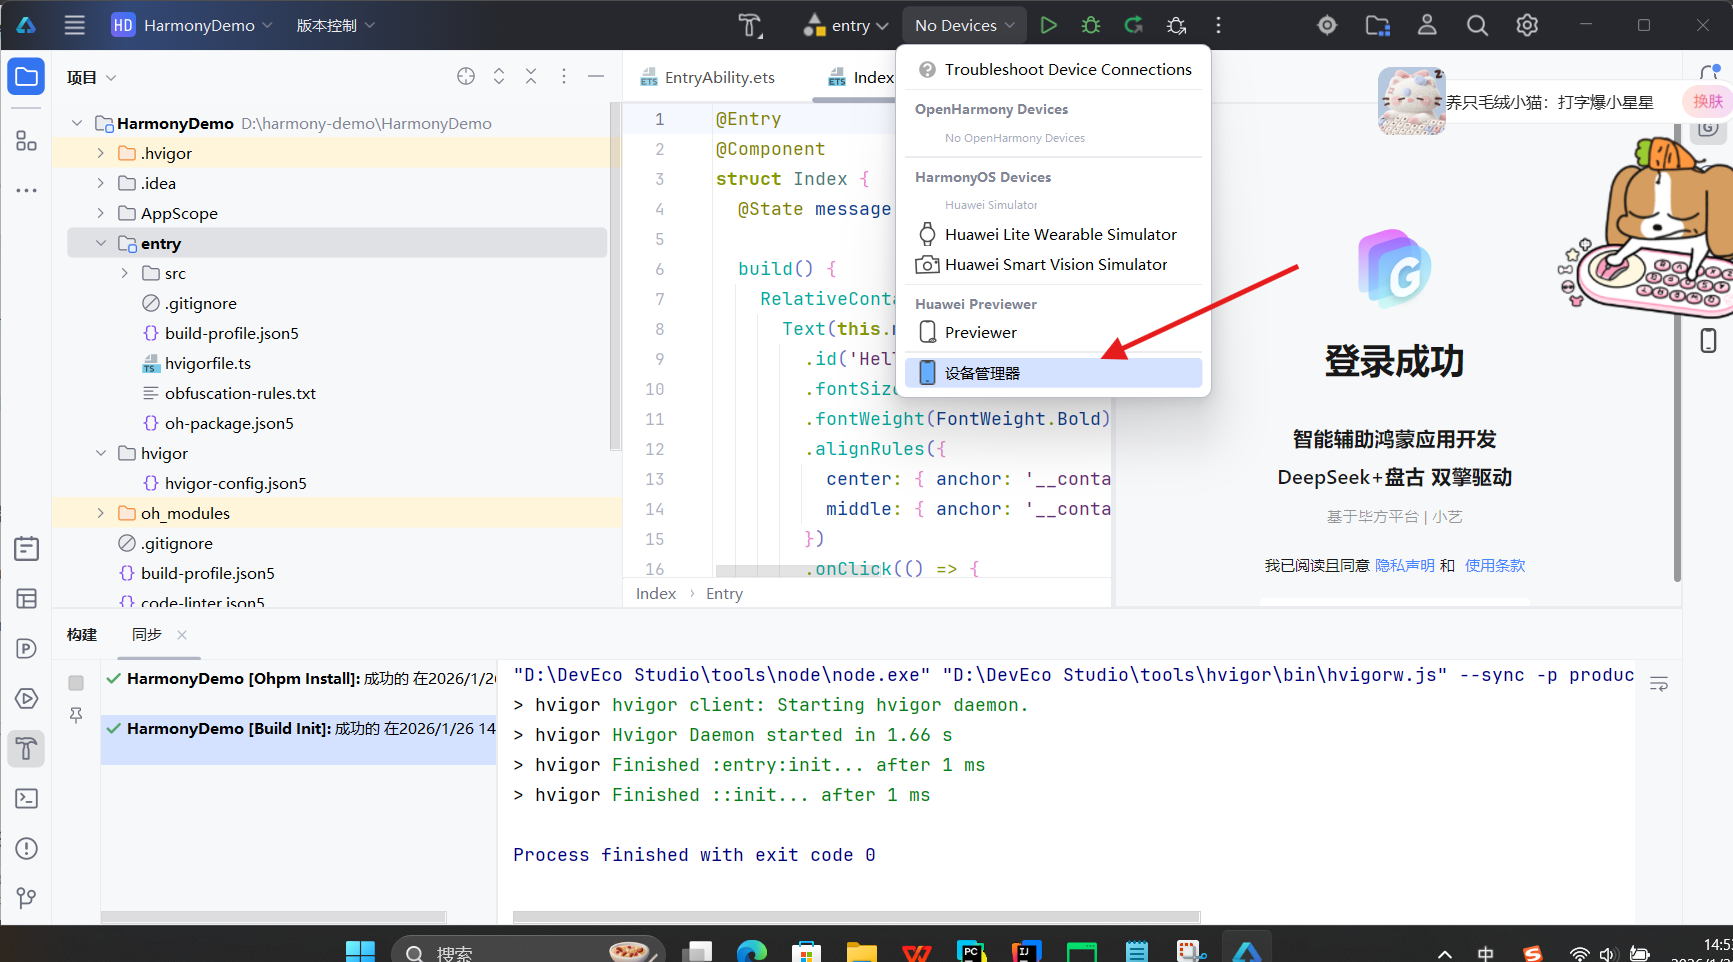This screenshot has width=1733, height=962.
Task: Run the entry configuration with play button
Action: (x=1048, y=25)
